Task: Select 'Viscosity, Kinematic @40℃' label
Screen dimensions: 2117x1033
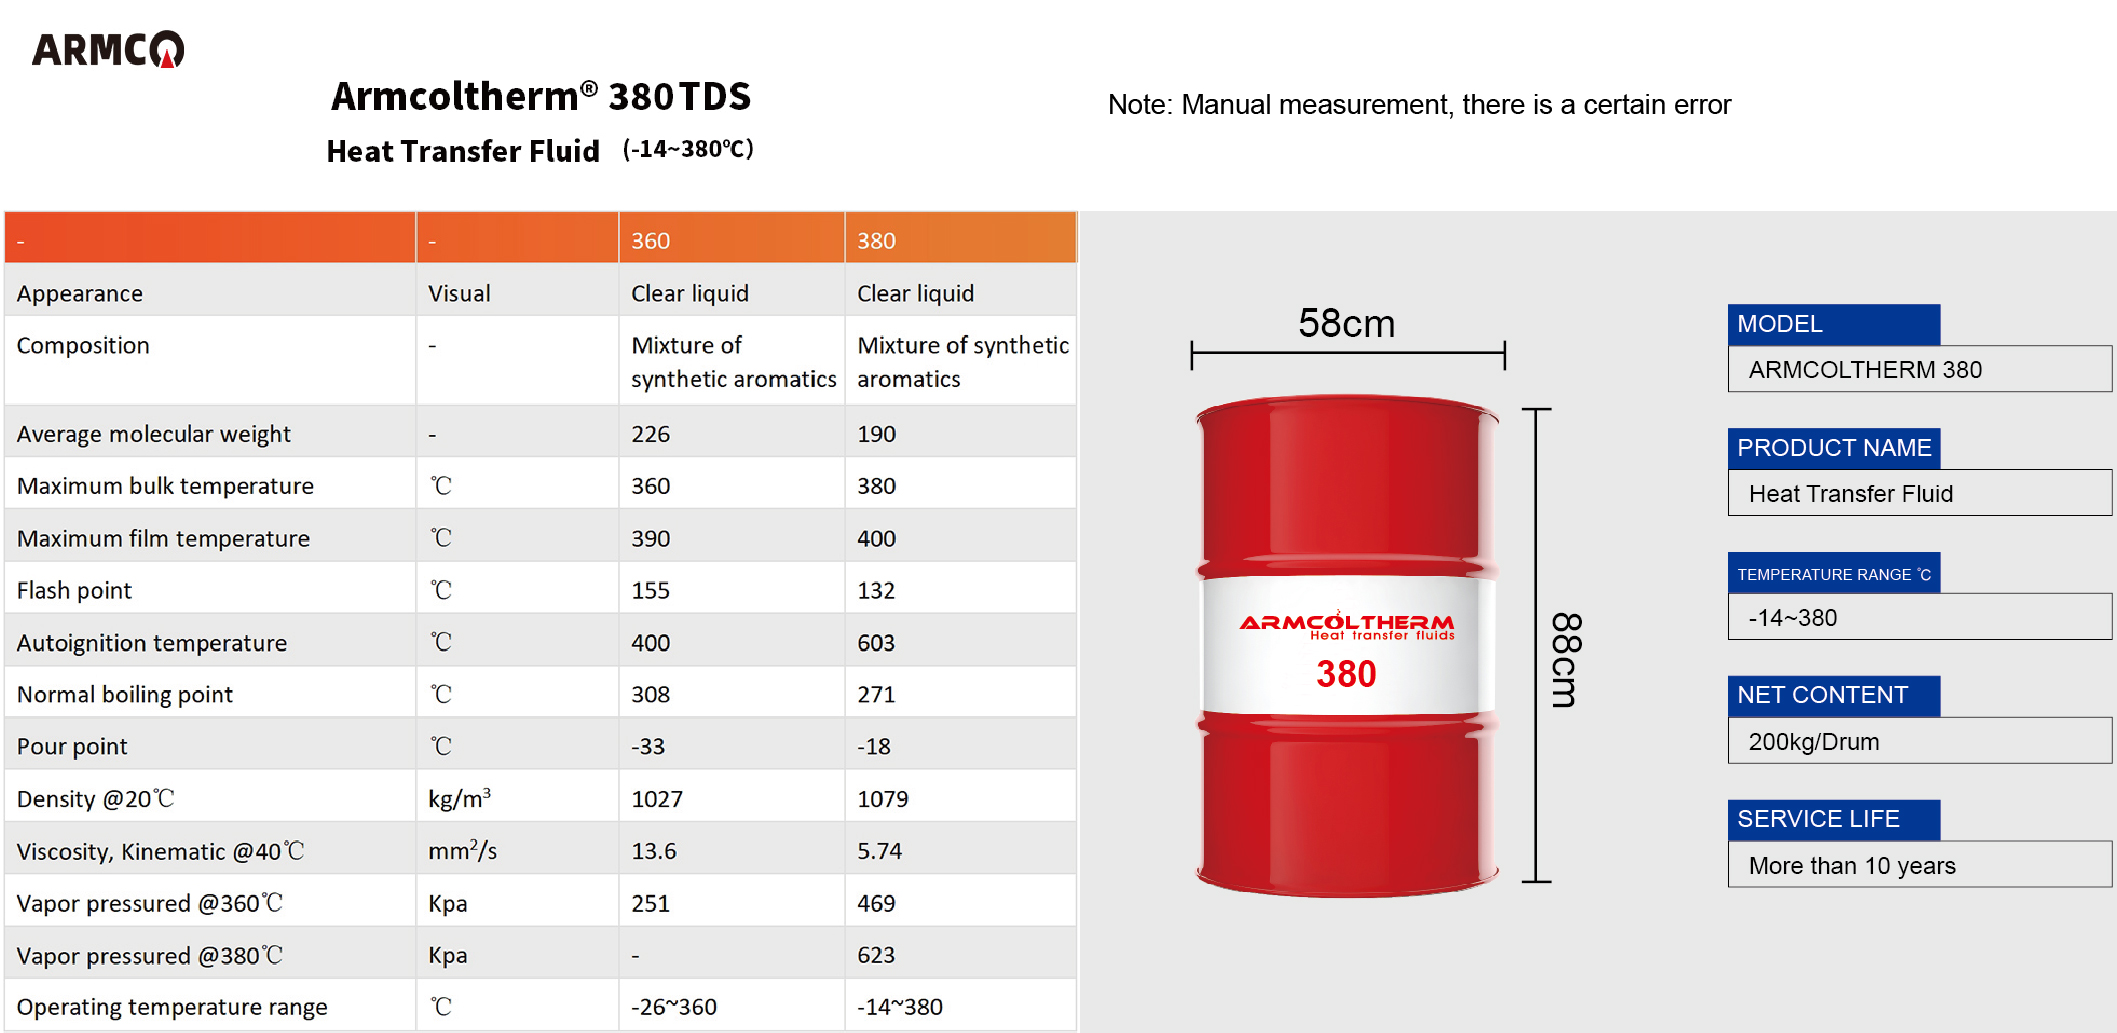Action: pyautogui.click(x=161, y=851)
